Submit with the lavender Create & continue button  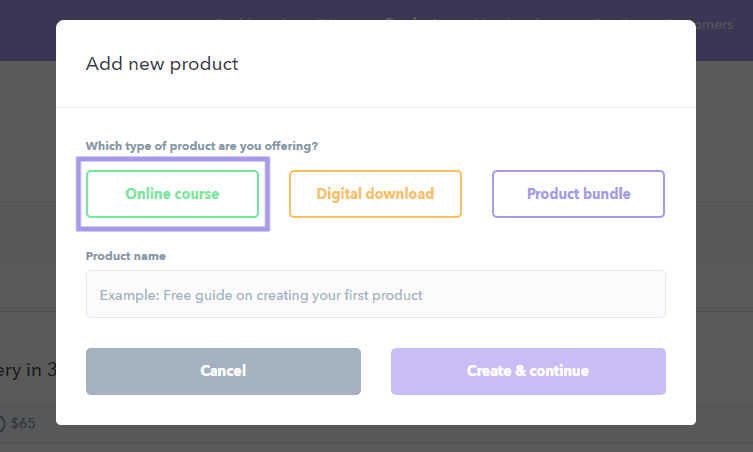click(x=528, y=371)
